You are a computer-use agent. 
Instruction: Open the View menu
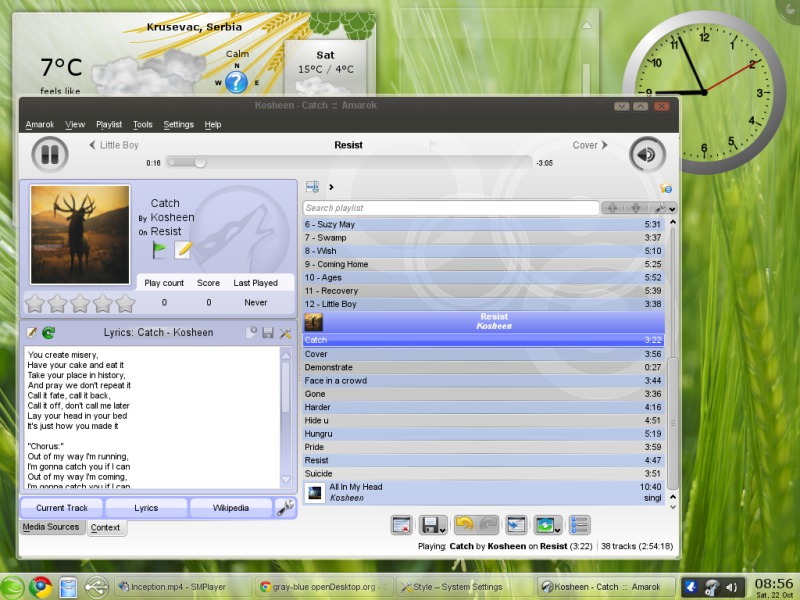[75, 124]
